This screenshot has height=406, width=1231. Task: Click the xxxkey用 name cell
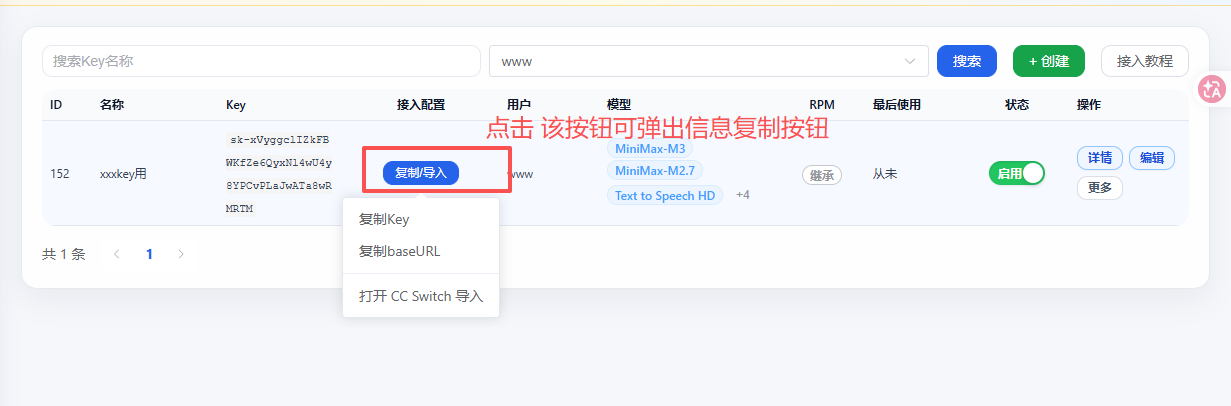[123, 174]
